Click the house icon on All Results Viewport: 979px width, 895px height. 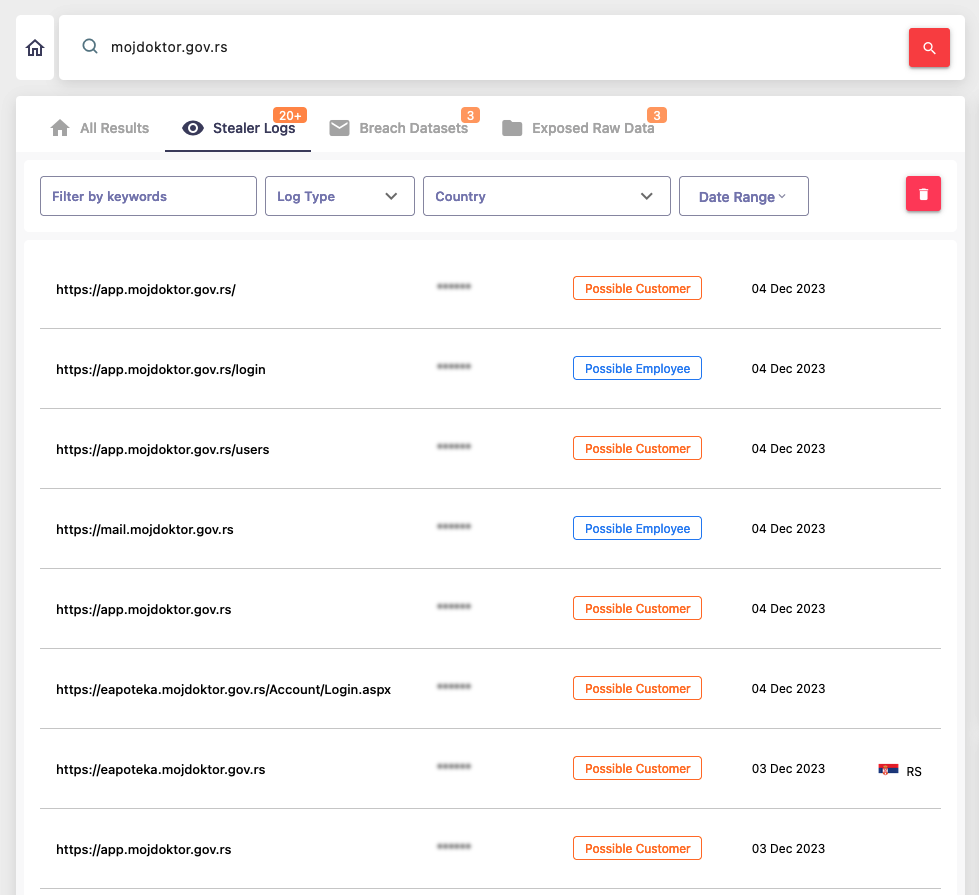tap(60, 128)
